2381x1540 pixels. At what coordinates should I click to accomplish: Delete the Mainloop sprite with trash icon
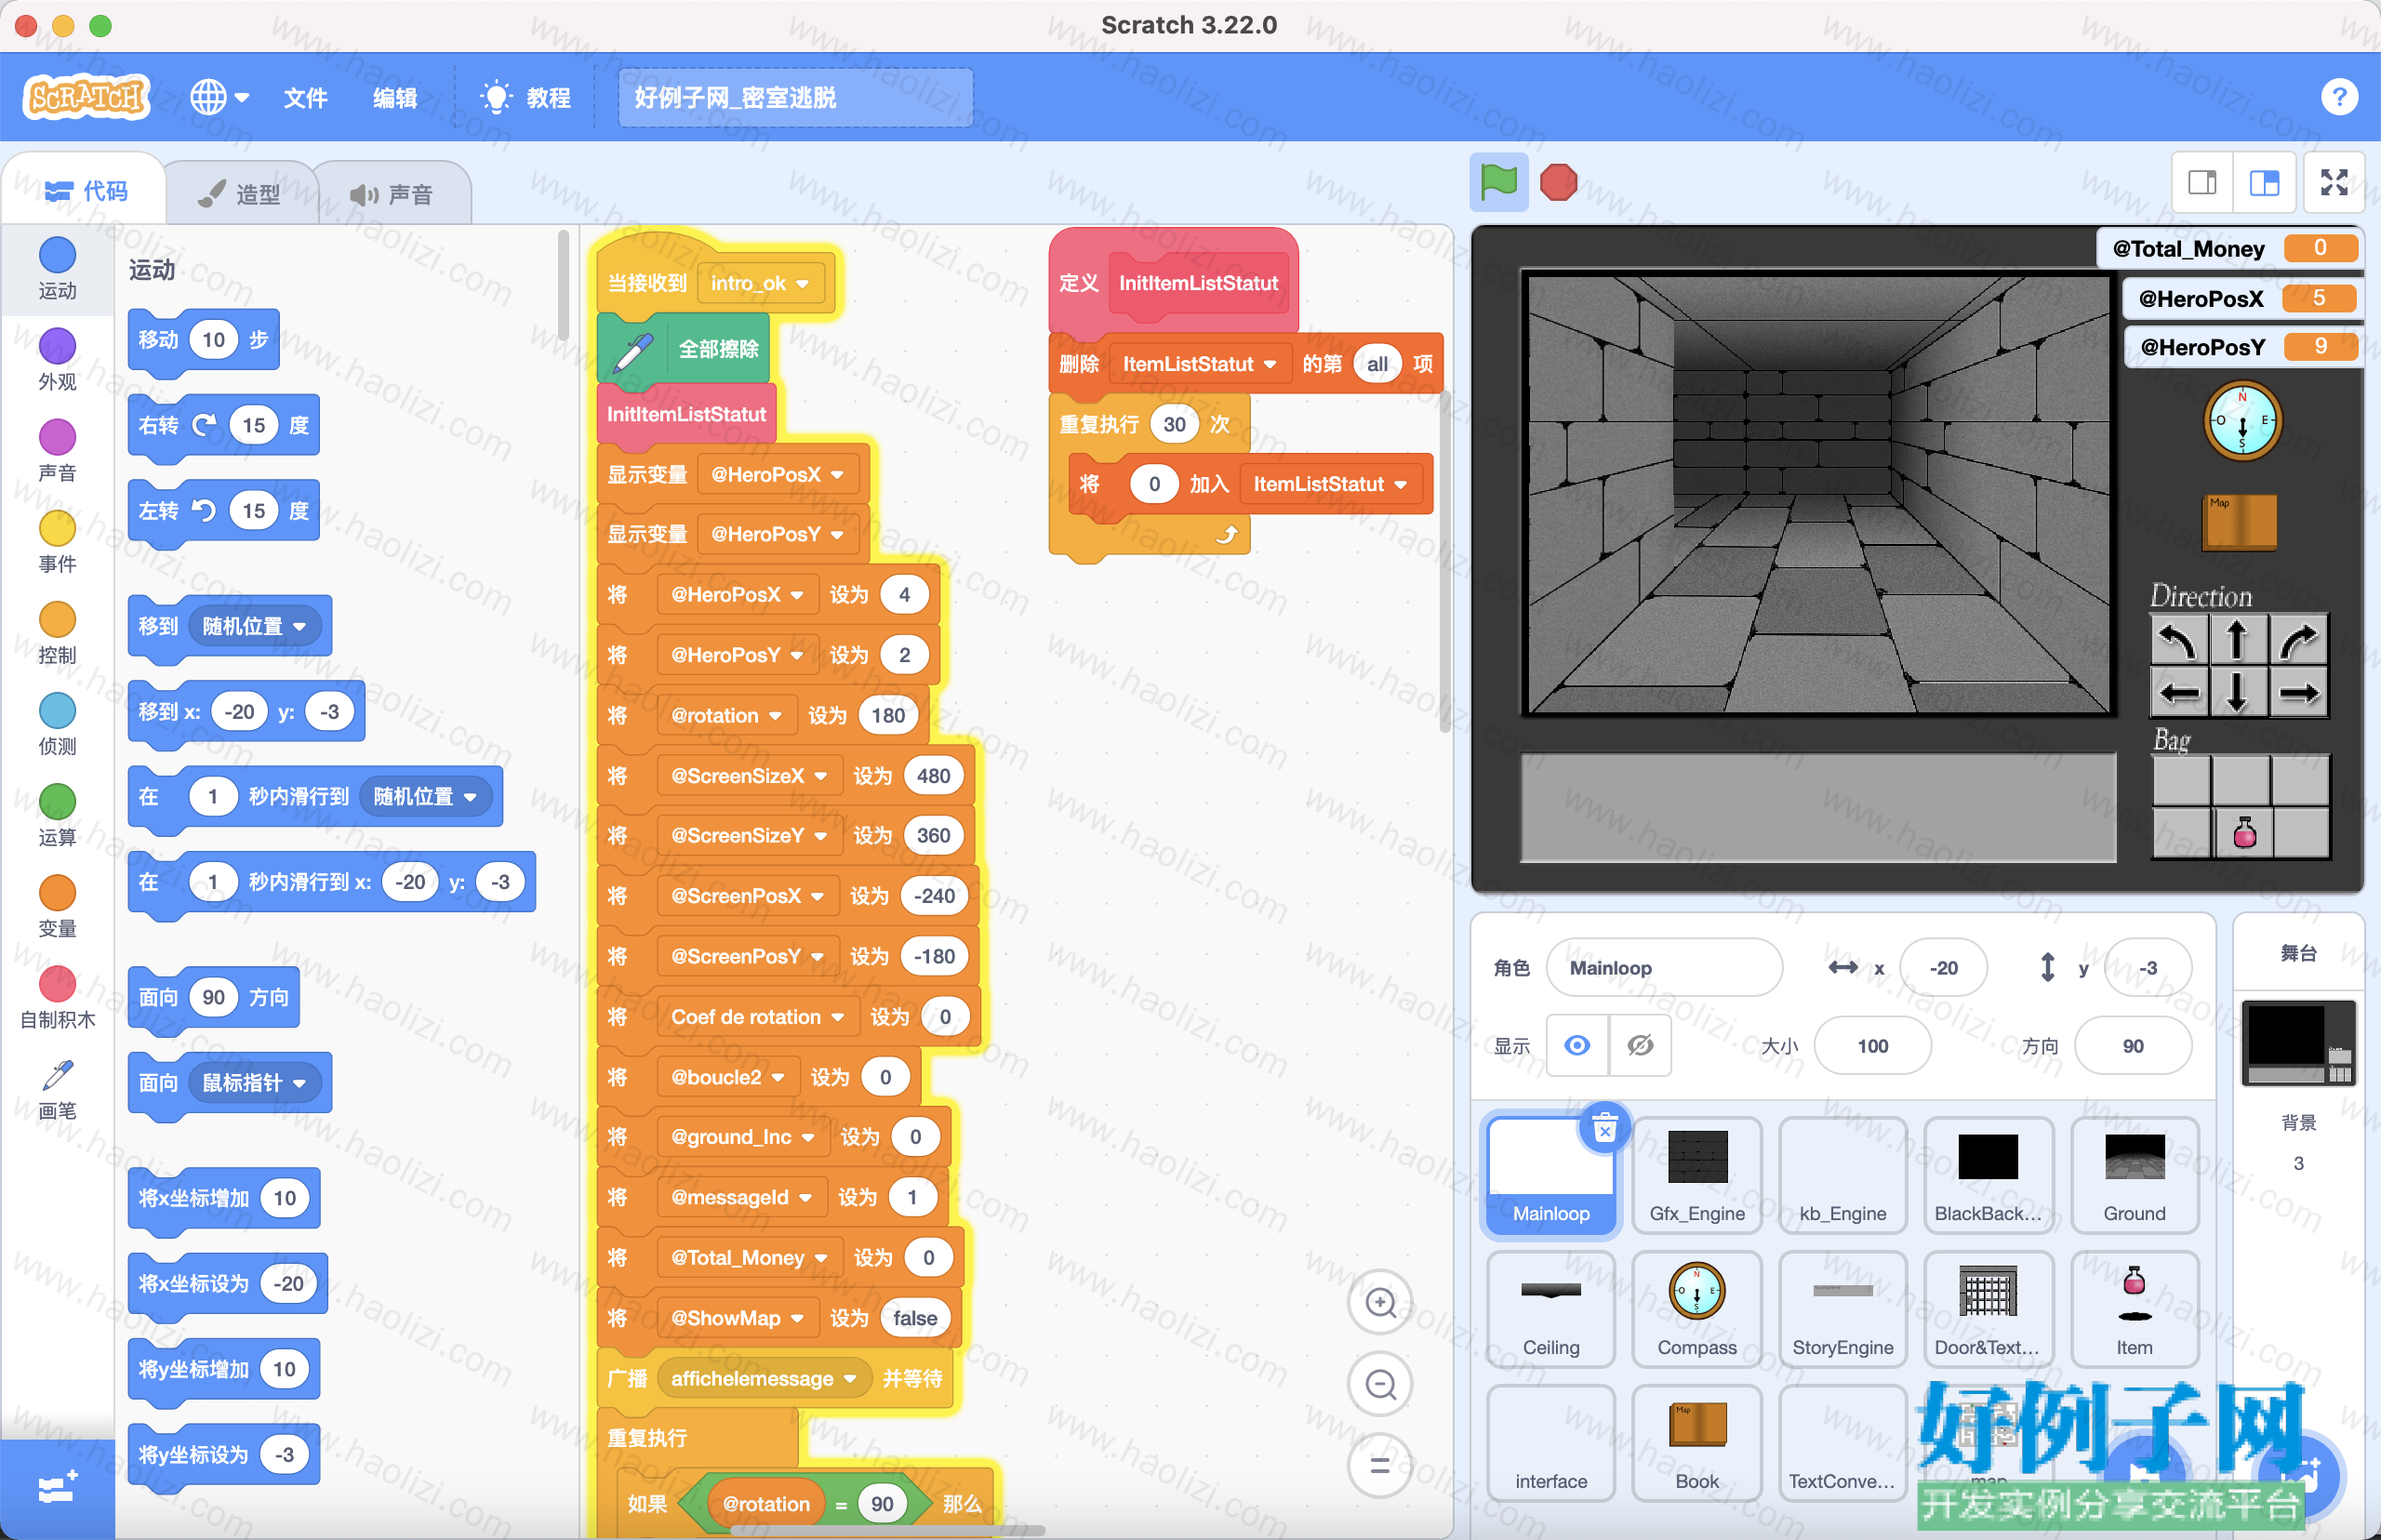tap(1604, 1128)
